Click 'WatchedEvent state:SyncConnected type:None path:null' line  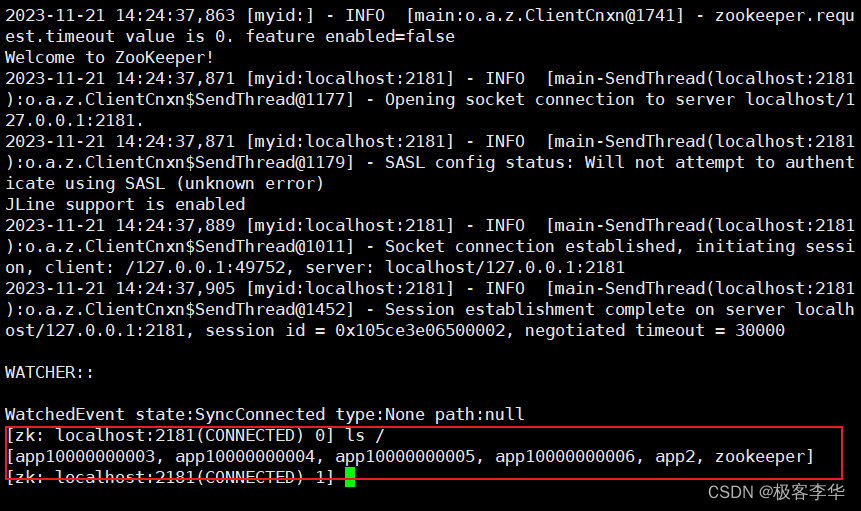pos(265,414)
